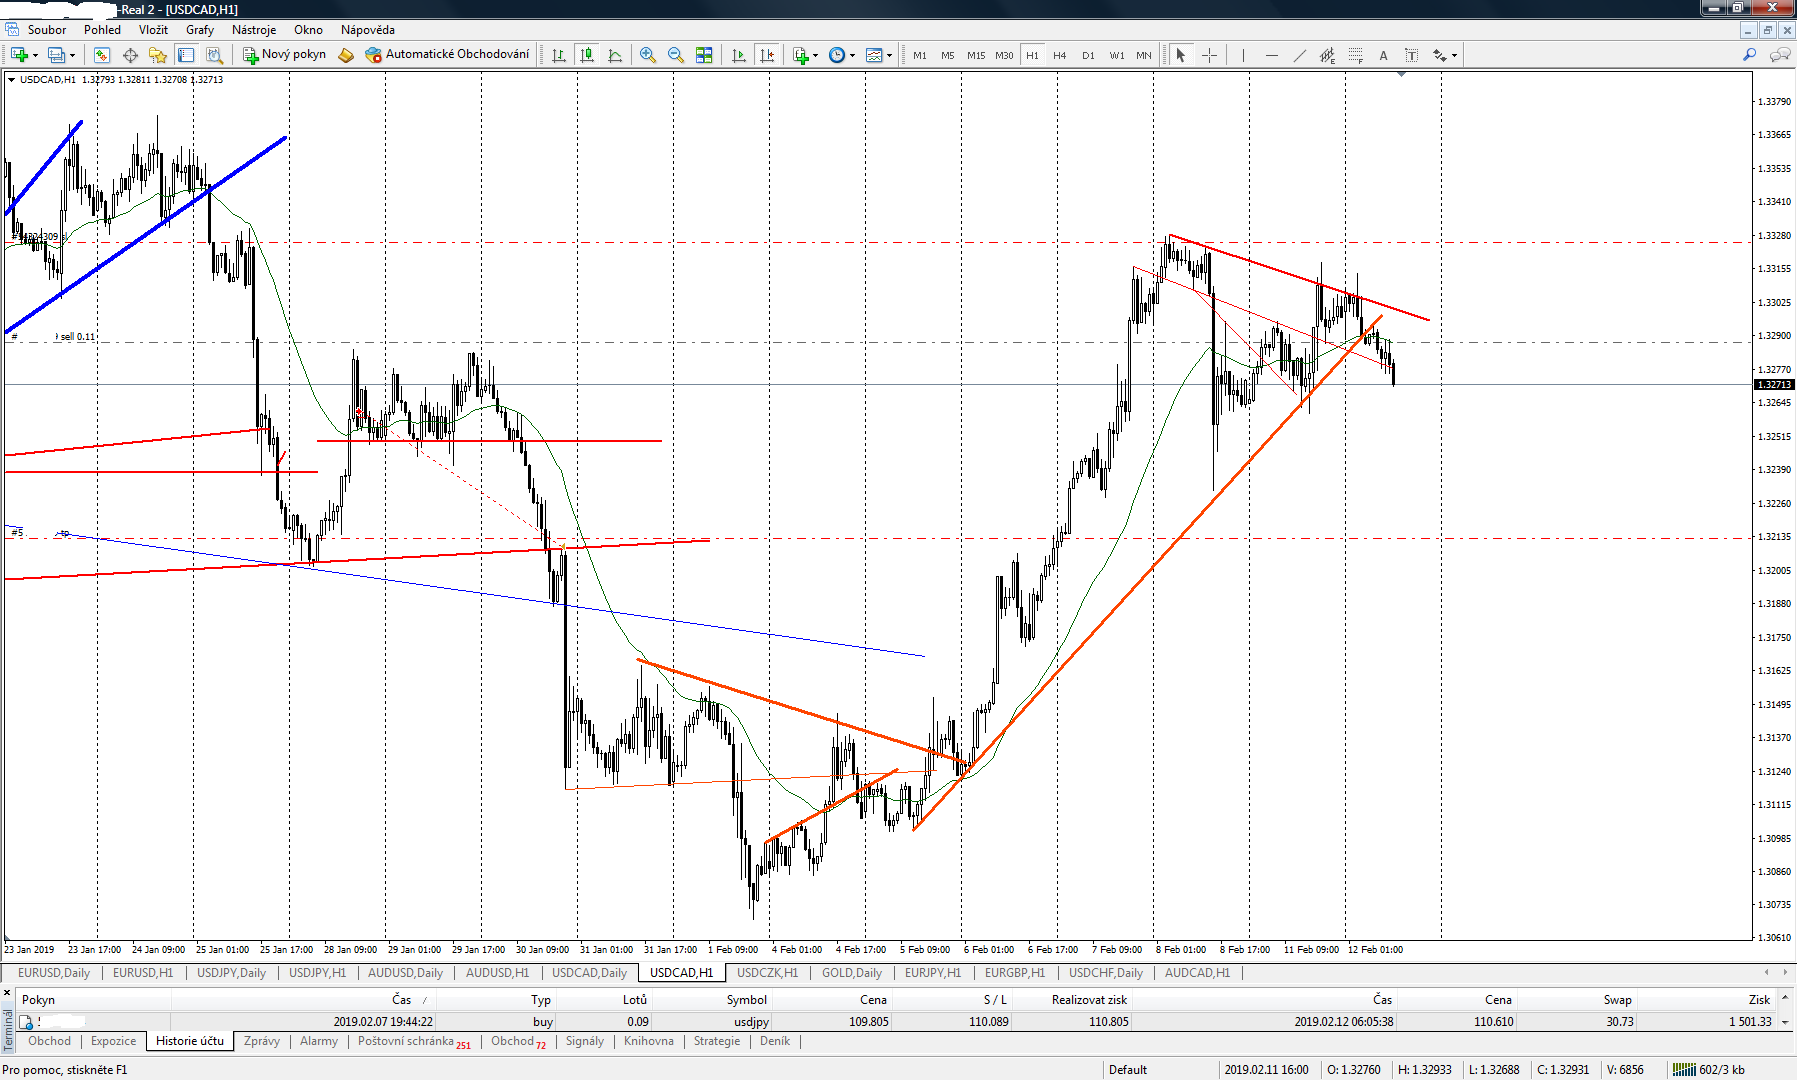Select the arrows objects tool
This screenshot has height=1080, width=1797.
(x=1439, y=55)
